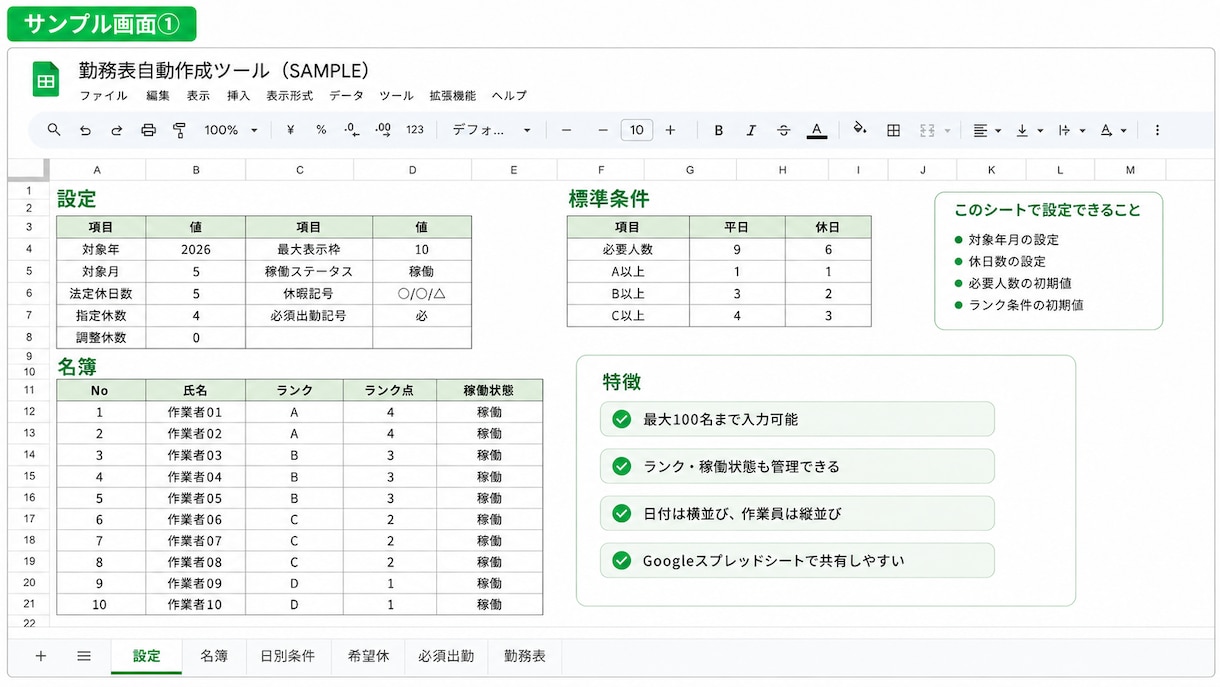Screen dimensions: 1220x687
Task: Open the fill color picker
Action: coord(859,129)
